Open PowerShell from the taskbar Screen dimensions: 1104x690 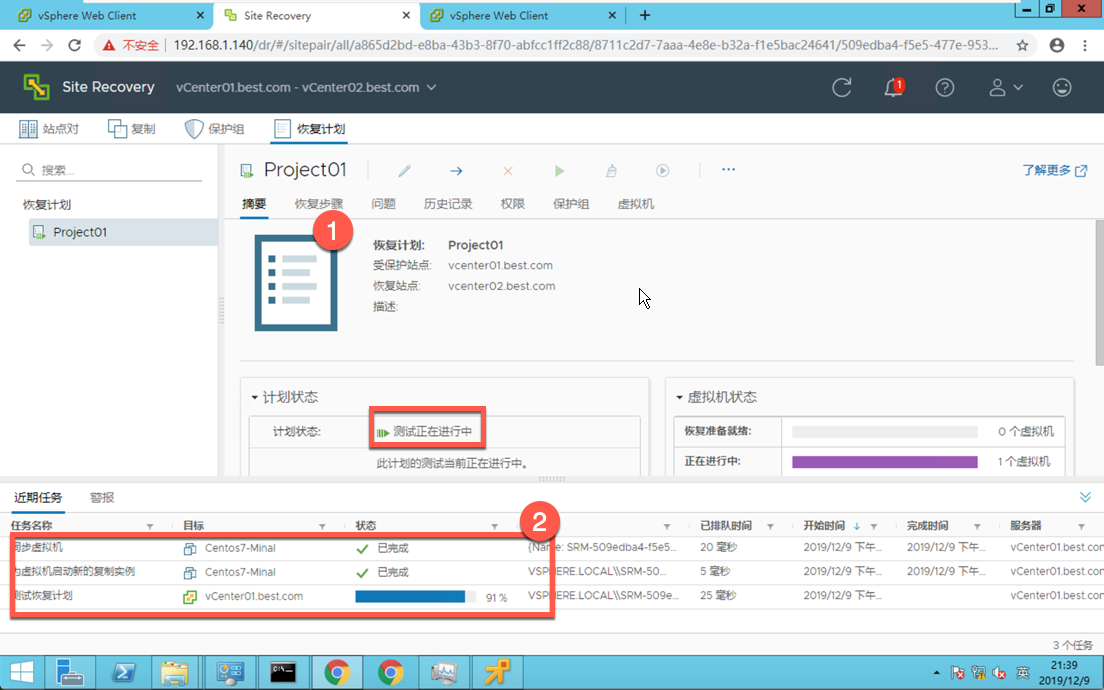(123, 672)
